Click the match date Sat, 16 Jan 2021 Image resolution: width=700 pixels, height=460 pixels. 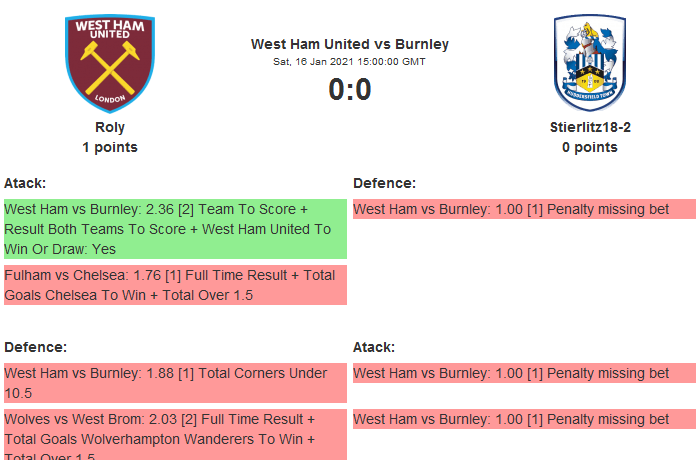(350, 61)
